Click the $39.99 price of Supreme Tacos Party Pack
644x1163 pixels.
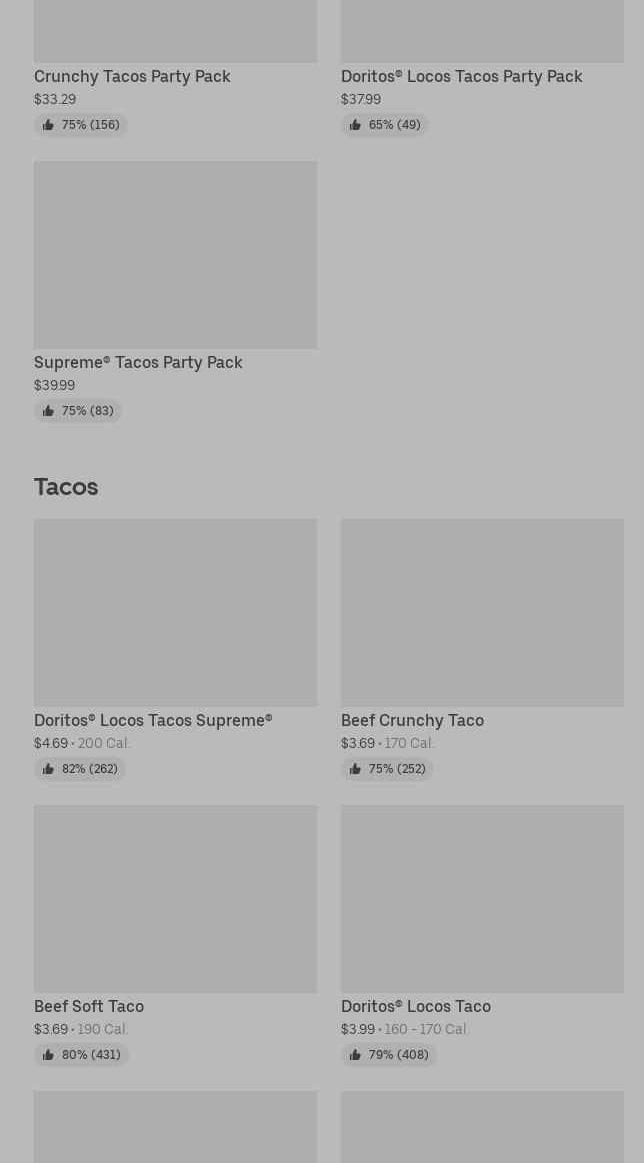pyautogui.click(x=54, y=385)
